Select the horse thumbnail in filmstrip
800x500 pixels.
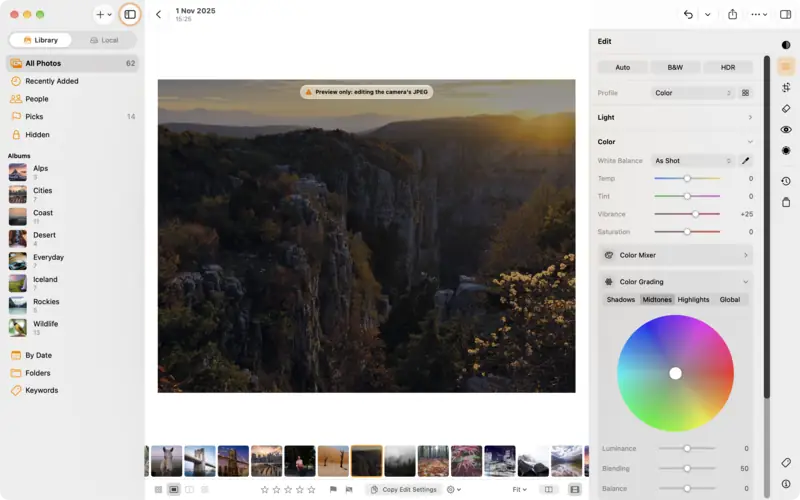166,461
